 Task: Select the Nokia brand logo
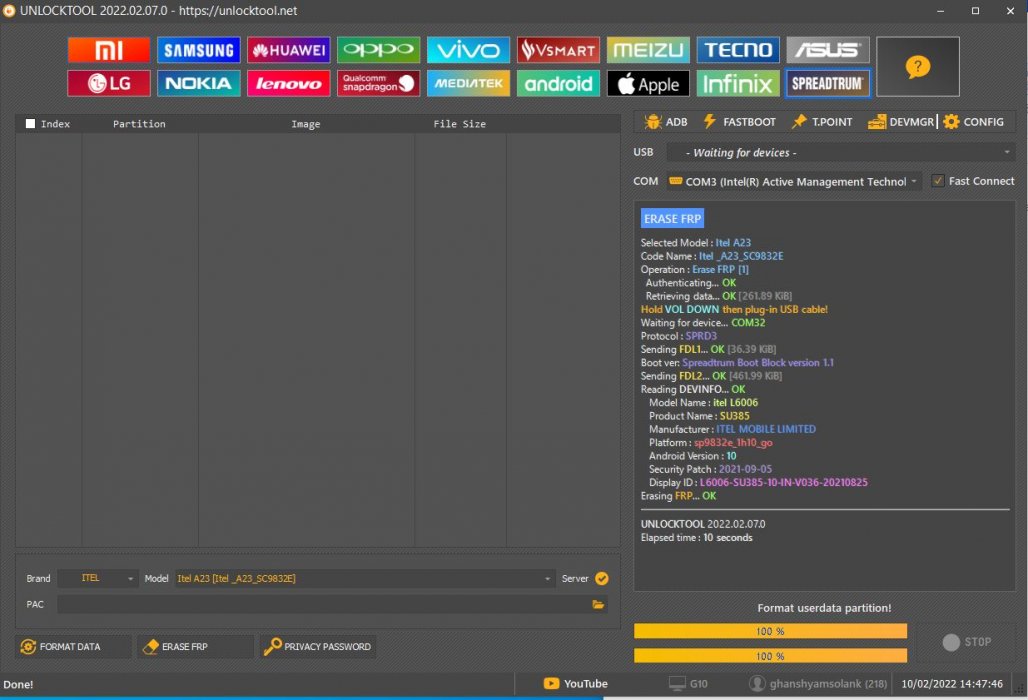199,83
